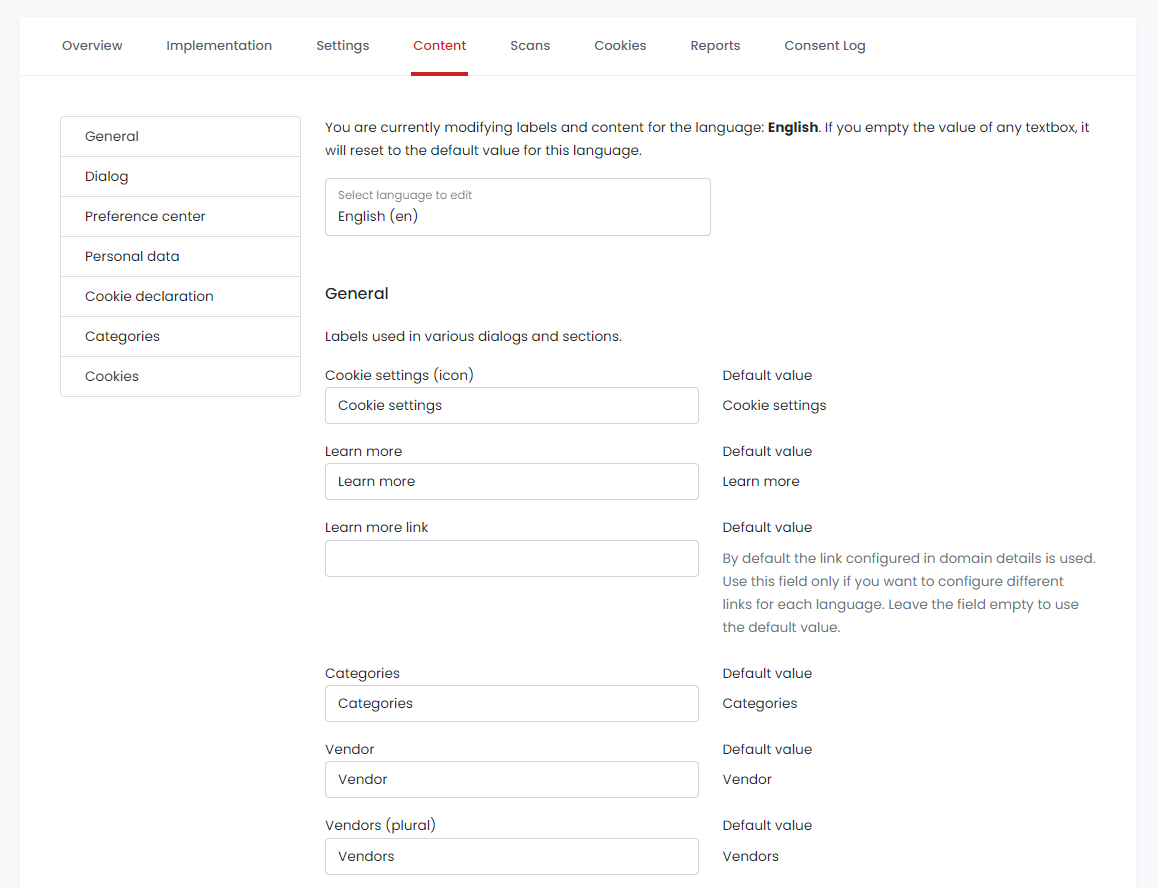Open the Implementation tab
The width and height of the screenshot is (1159, 888).
tap(219, 45)
